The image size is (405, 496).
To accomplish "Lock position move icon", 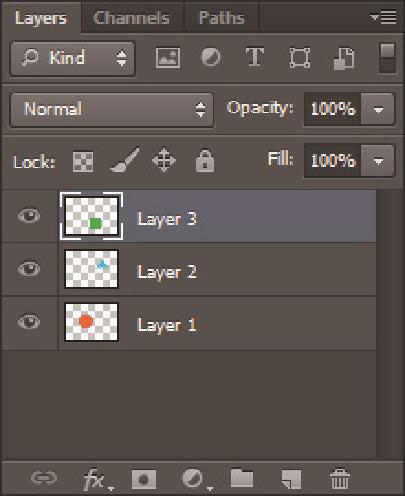I will pyautogui.click(x=164, y=161).
